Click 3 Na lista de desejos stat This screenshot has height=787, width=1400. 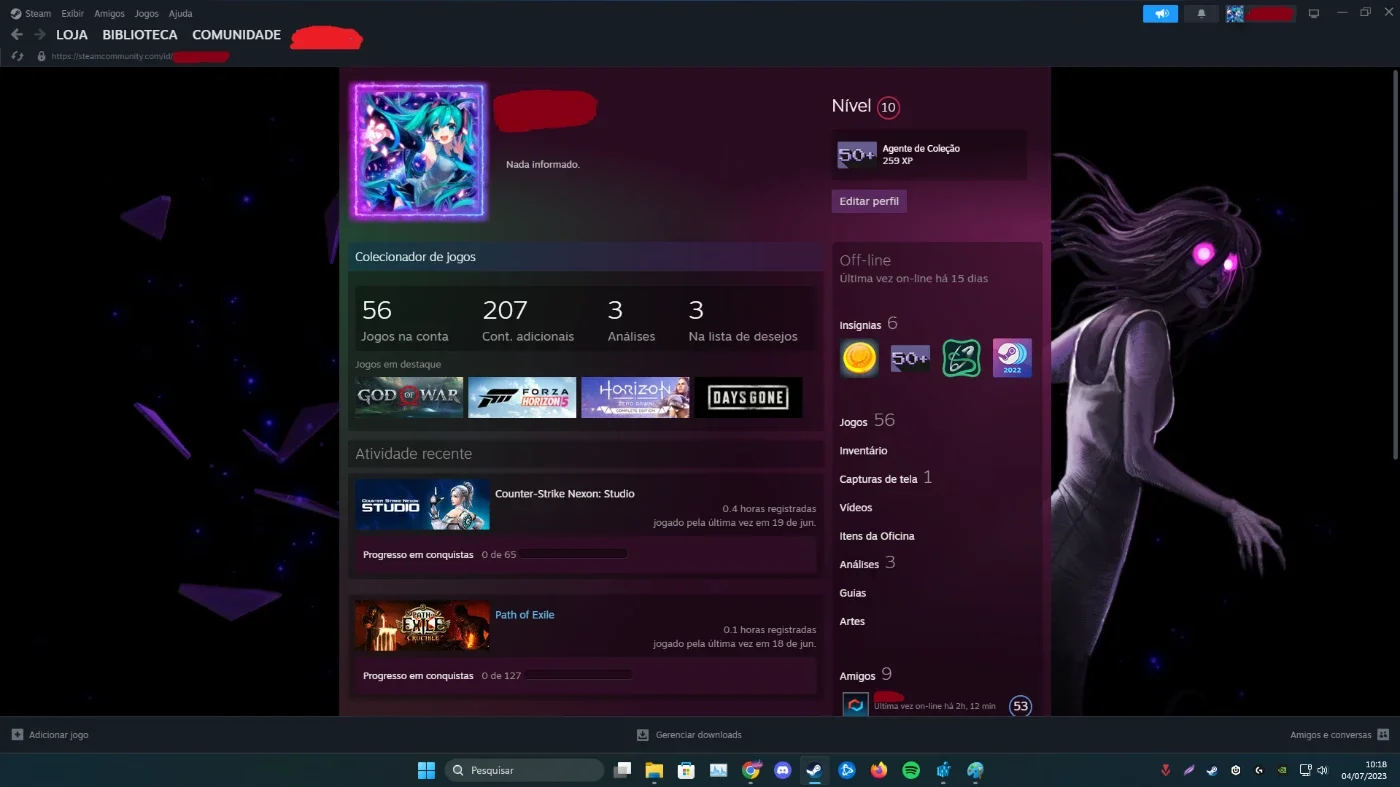point(743,320)
